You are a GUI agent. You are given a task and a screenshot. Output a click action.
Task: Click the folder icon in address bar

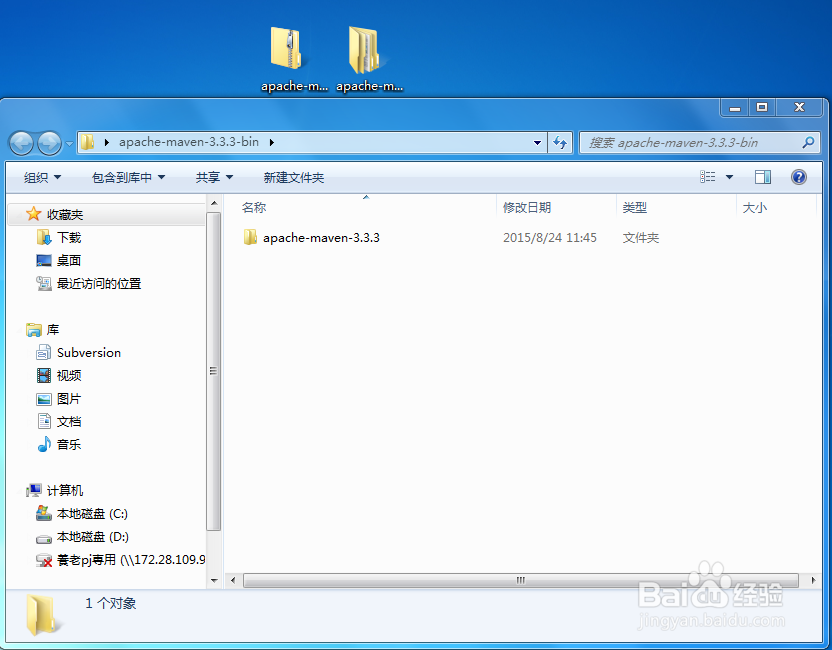click(88, 142)
